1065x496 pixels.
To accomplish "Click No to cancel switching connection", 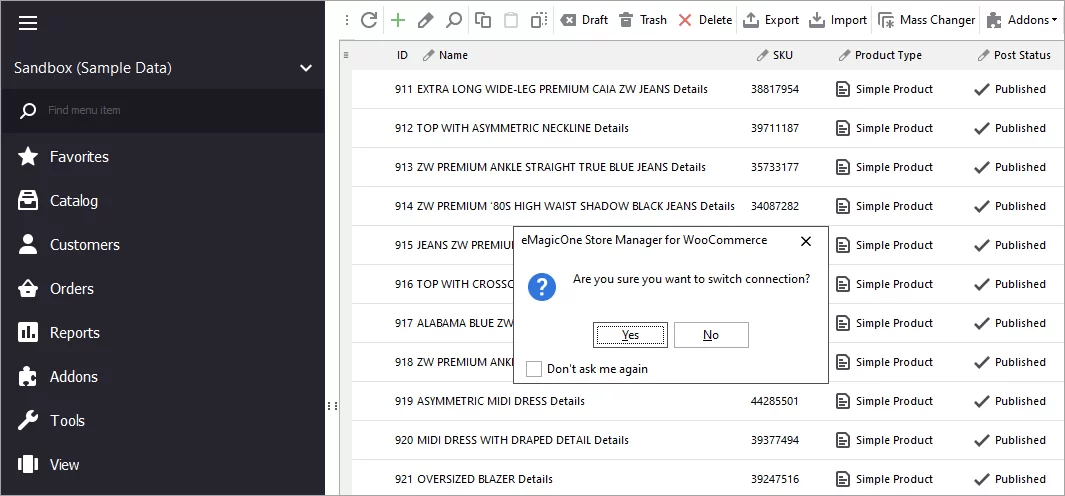I will tap(711, 335).
